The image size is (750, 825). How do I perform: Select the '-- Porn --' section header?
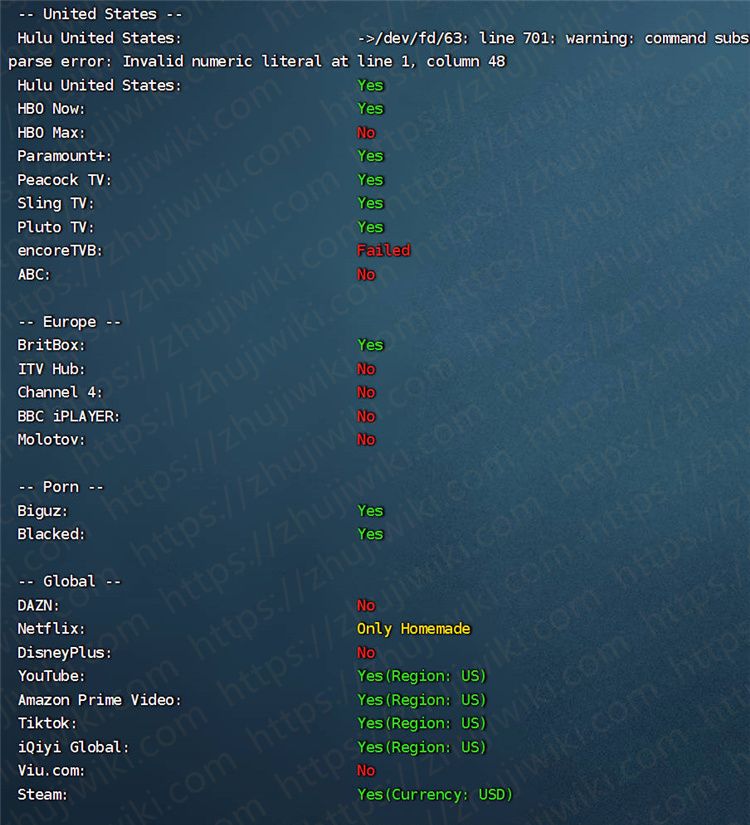point(61,487)
